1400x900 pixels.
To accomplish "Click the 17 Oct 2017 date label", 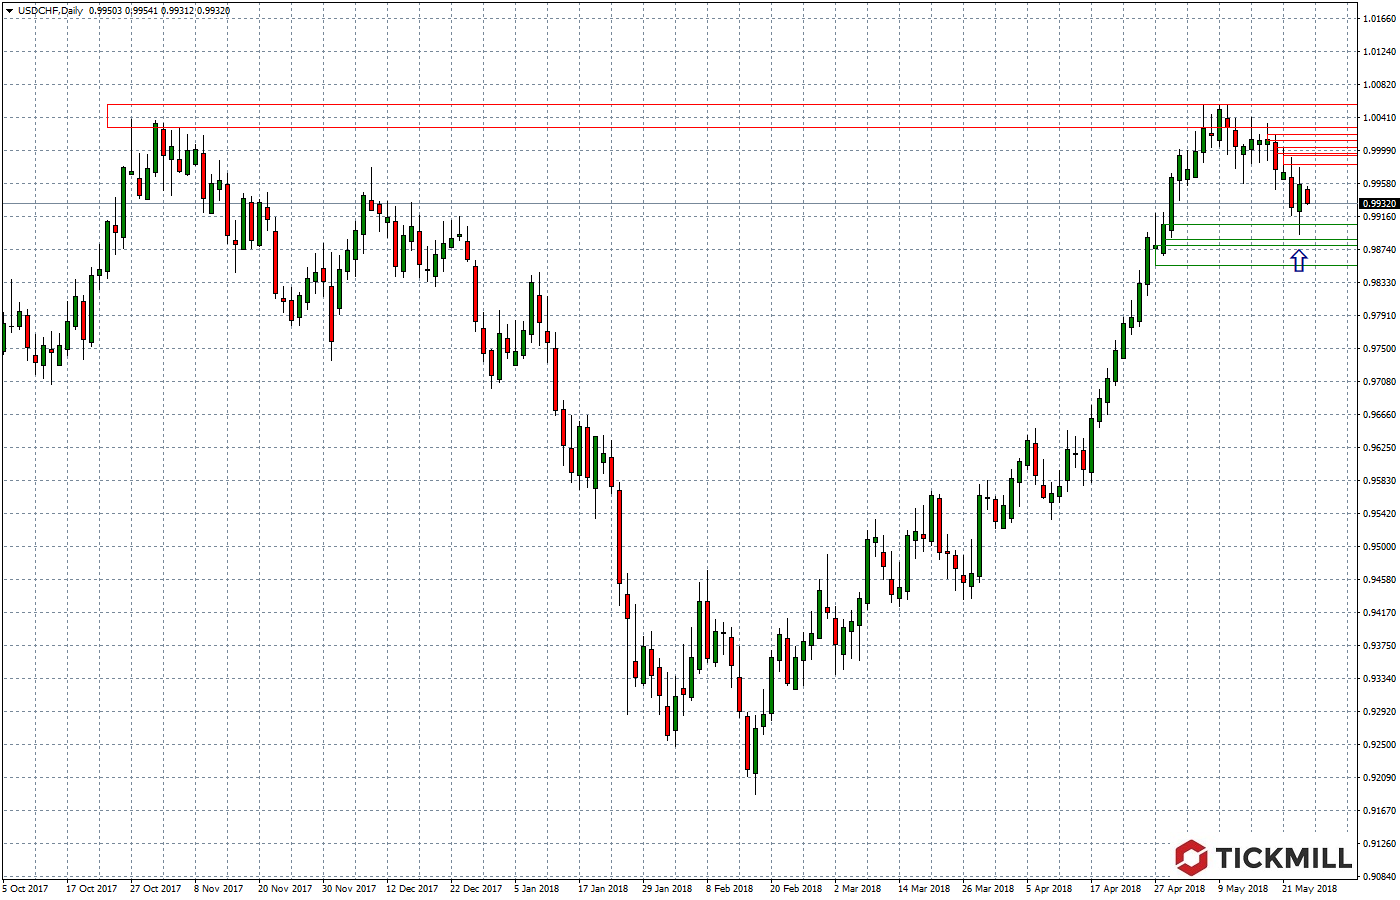I will click(x=92, y=888).
